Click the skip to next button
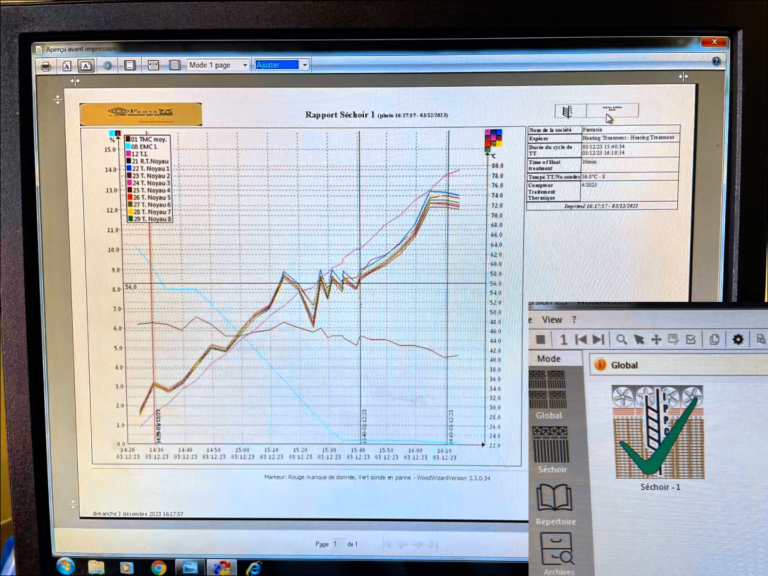The image size is (768, 576). pos(600,340)
